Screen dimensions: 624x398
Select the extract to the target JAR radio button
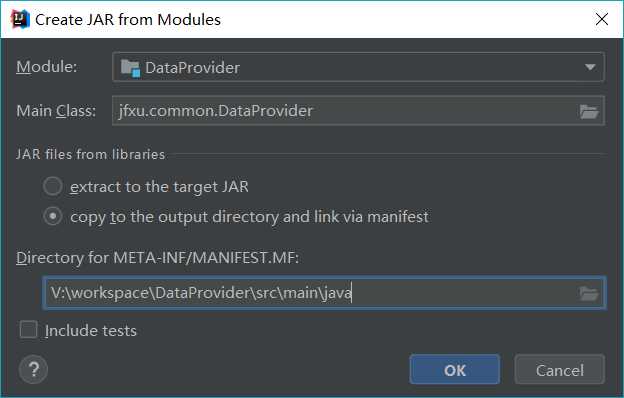(53, 186)
